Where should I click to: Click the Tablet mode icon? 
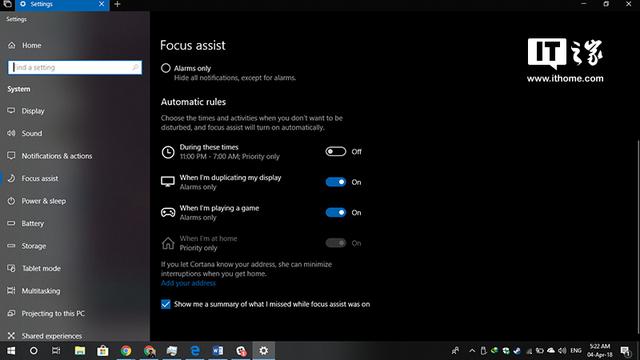[x=11, y=268]
